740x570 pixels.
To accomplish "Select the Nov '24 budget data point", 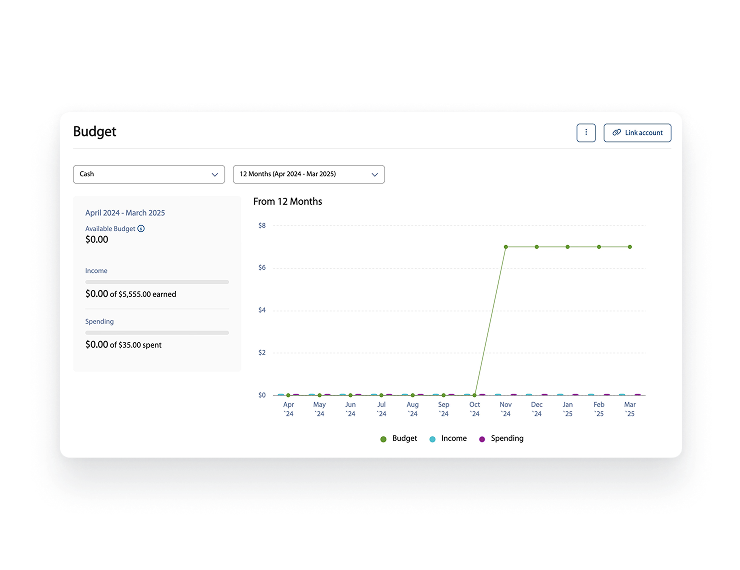I will 505,247.
